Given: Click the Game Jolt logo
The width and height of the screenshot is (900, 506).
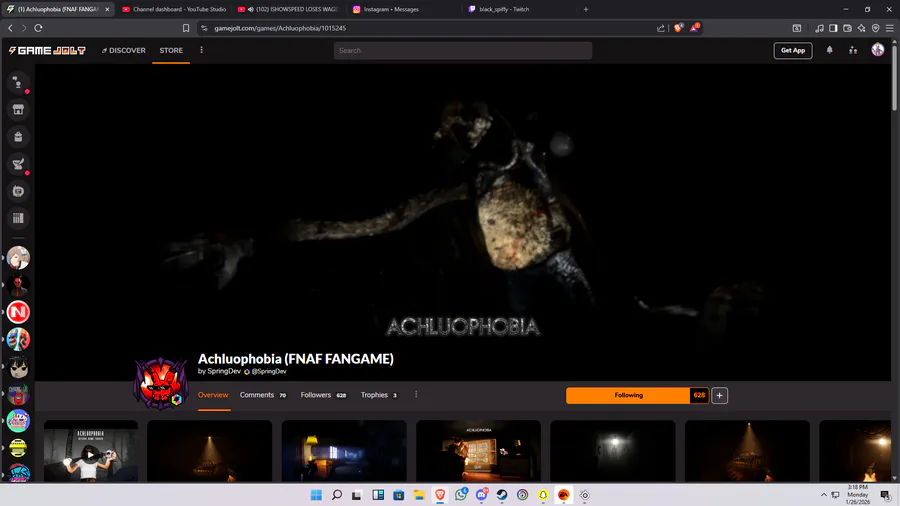Looking at the screenshot, I should click(x=47, y=50).
